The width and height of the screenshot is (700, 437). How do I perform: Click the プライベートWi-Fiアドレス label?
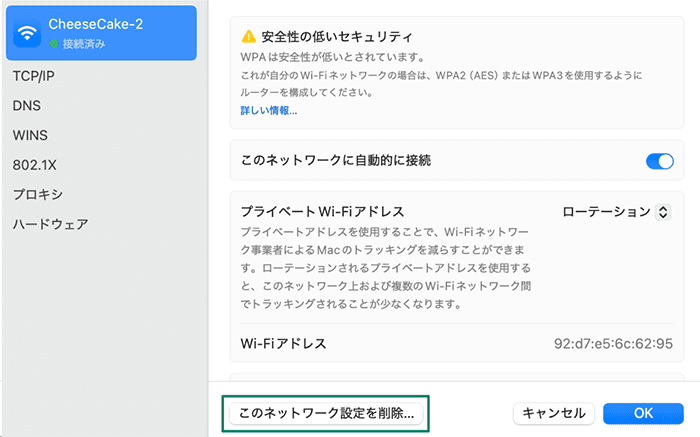[322, 212]
